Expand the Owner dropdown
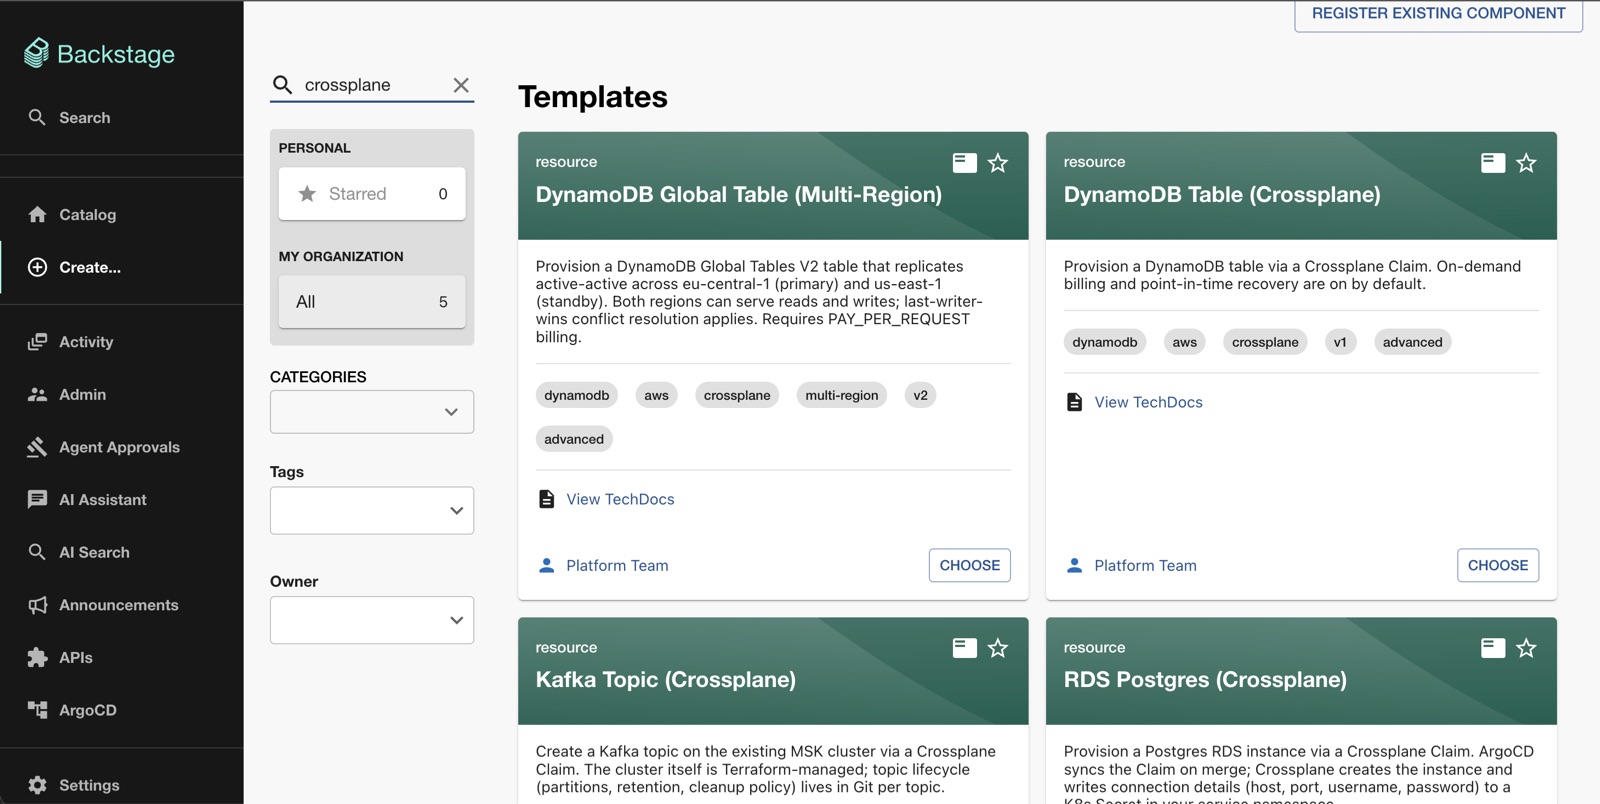Image resolution: width=1600 pixels, height=804 pixels. tap(372, 620)
